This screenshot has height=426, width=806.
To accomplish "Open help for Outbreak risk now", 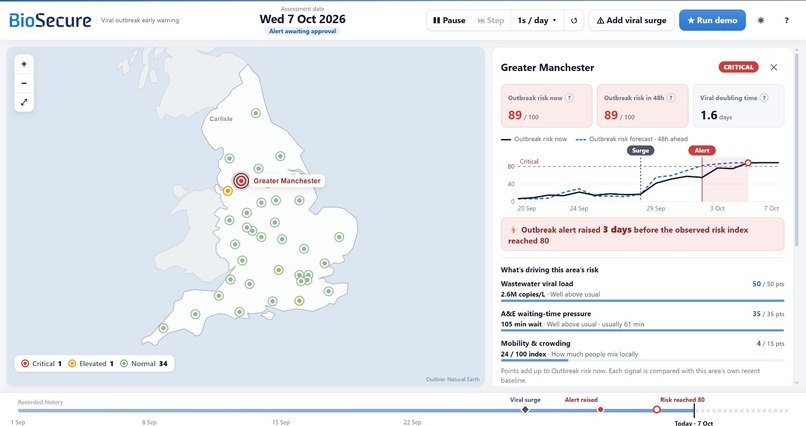I will coord(569,98).
